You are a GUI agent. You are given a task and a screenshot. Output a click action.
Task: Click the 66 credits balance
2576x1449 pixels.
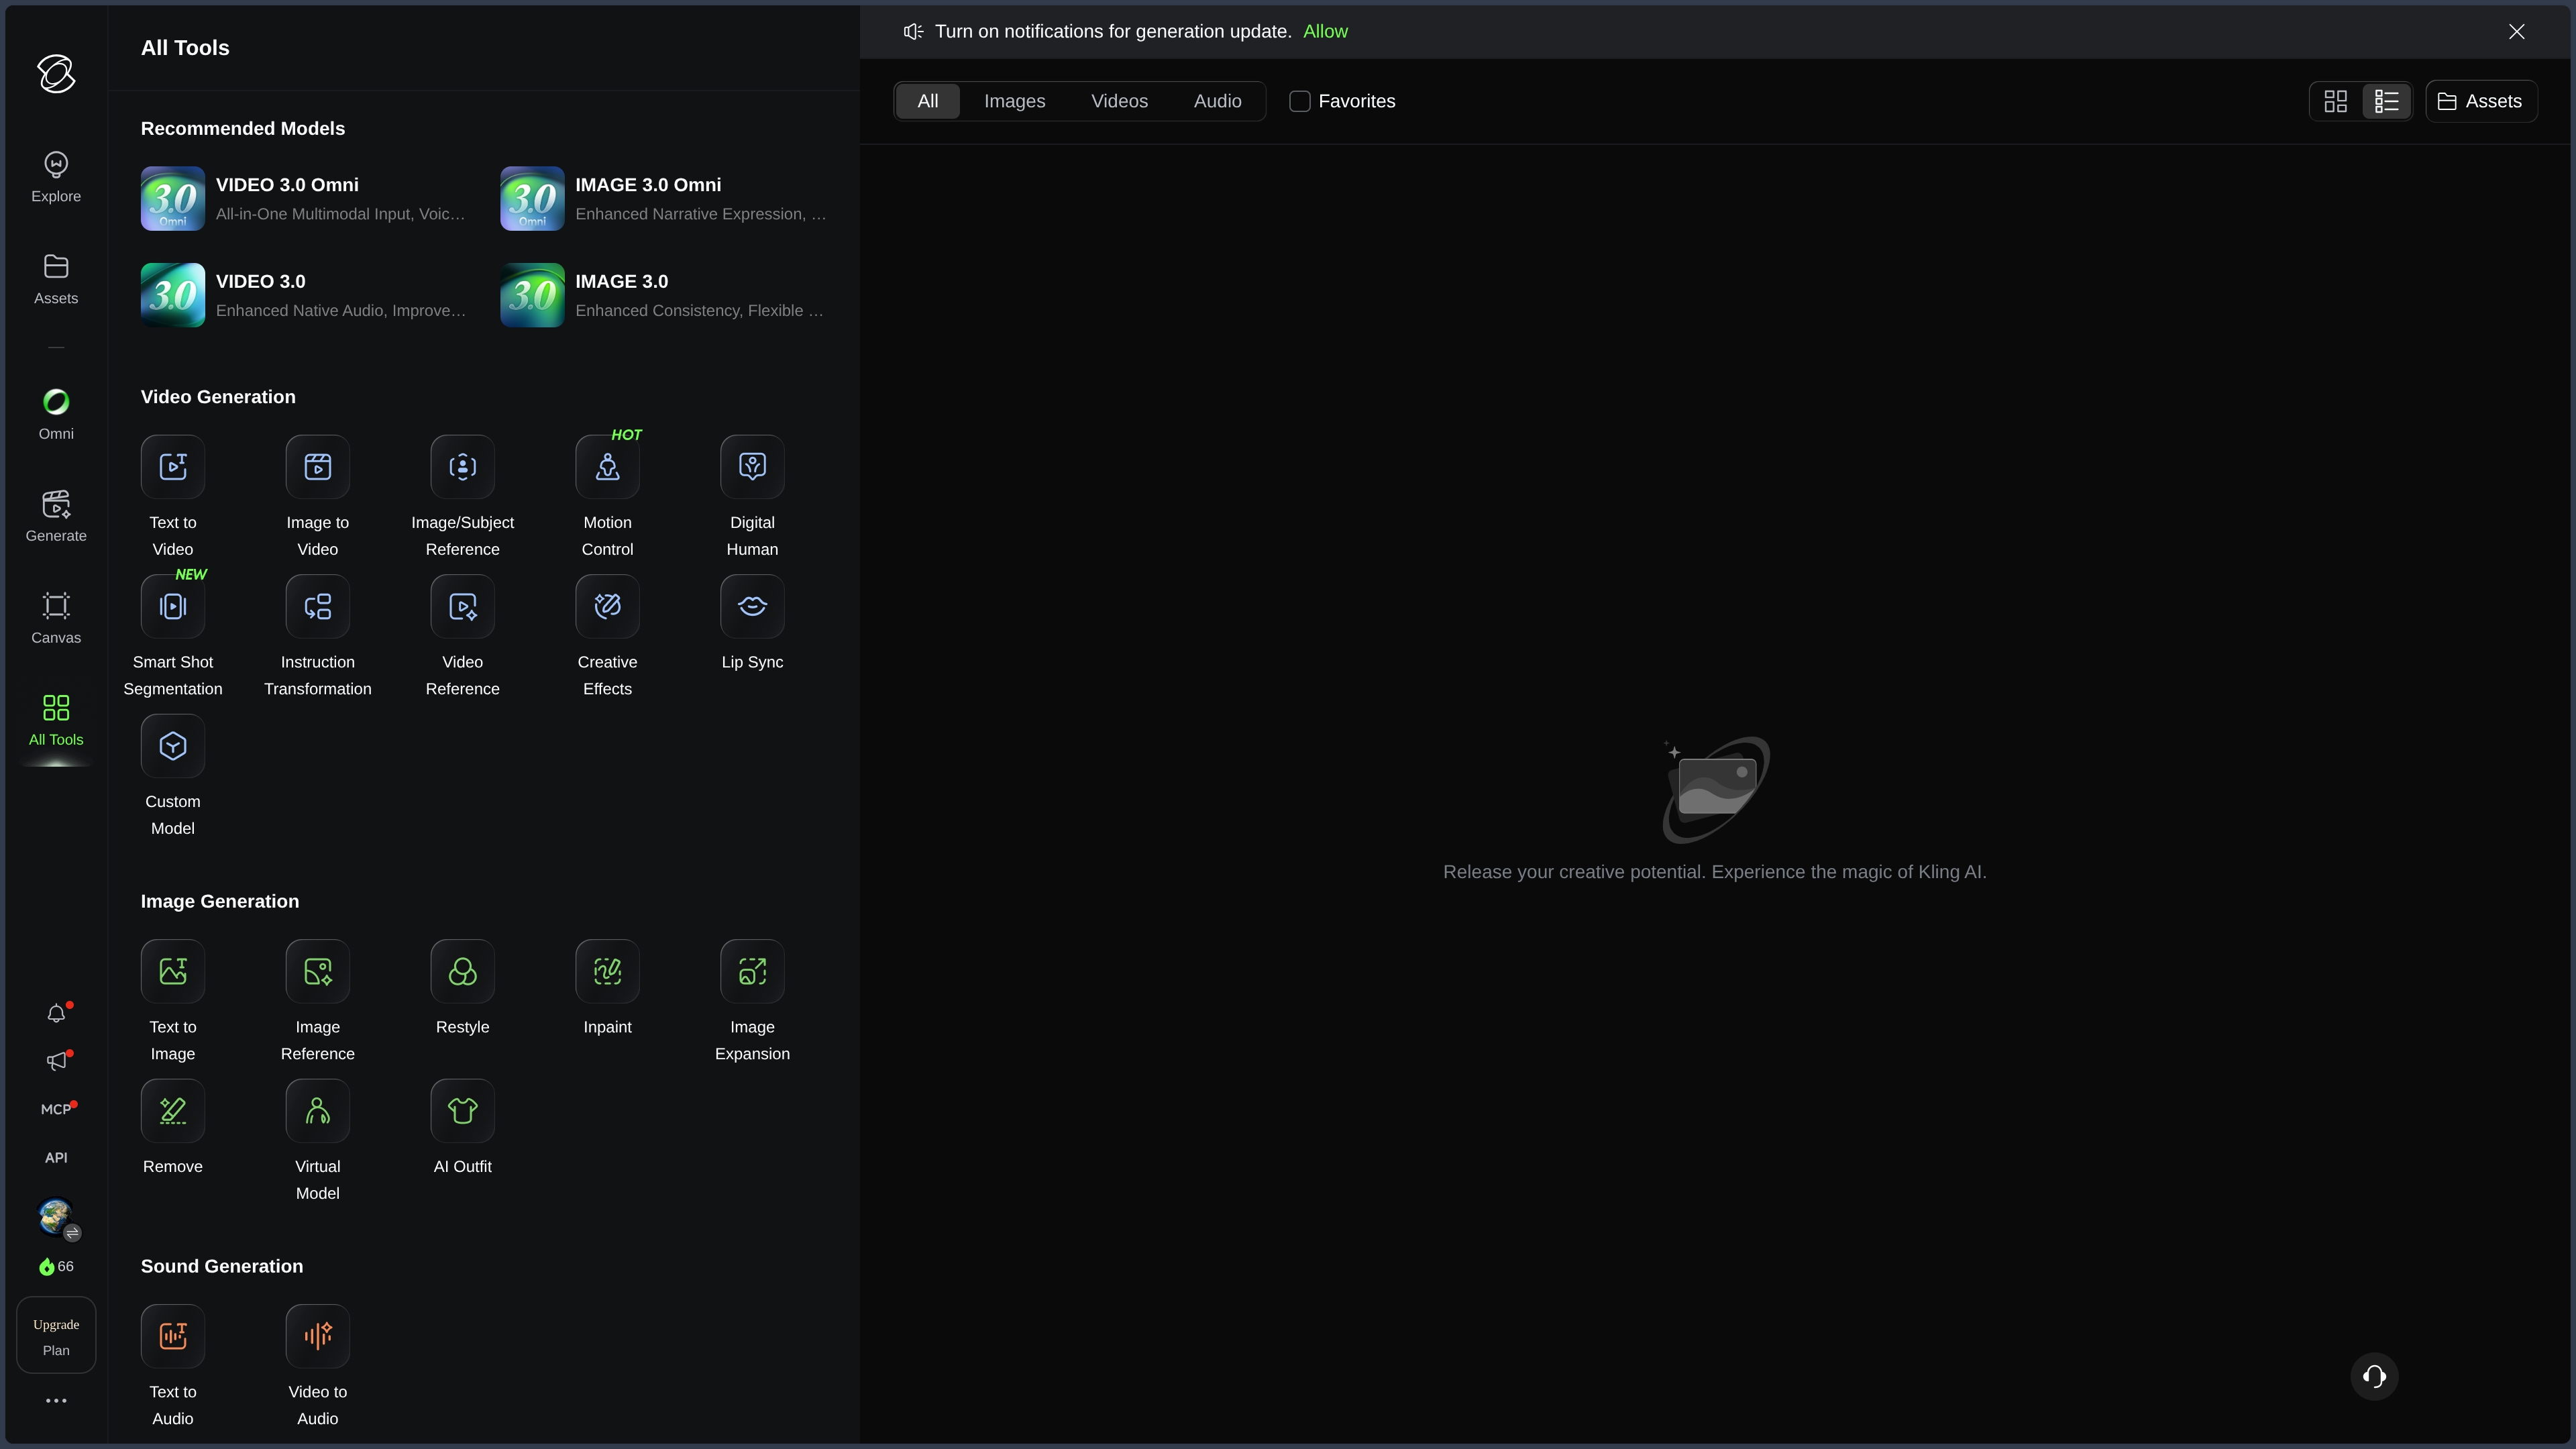click(x=56, y=1267)
